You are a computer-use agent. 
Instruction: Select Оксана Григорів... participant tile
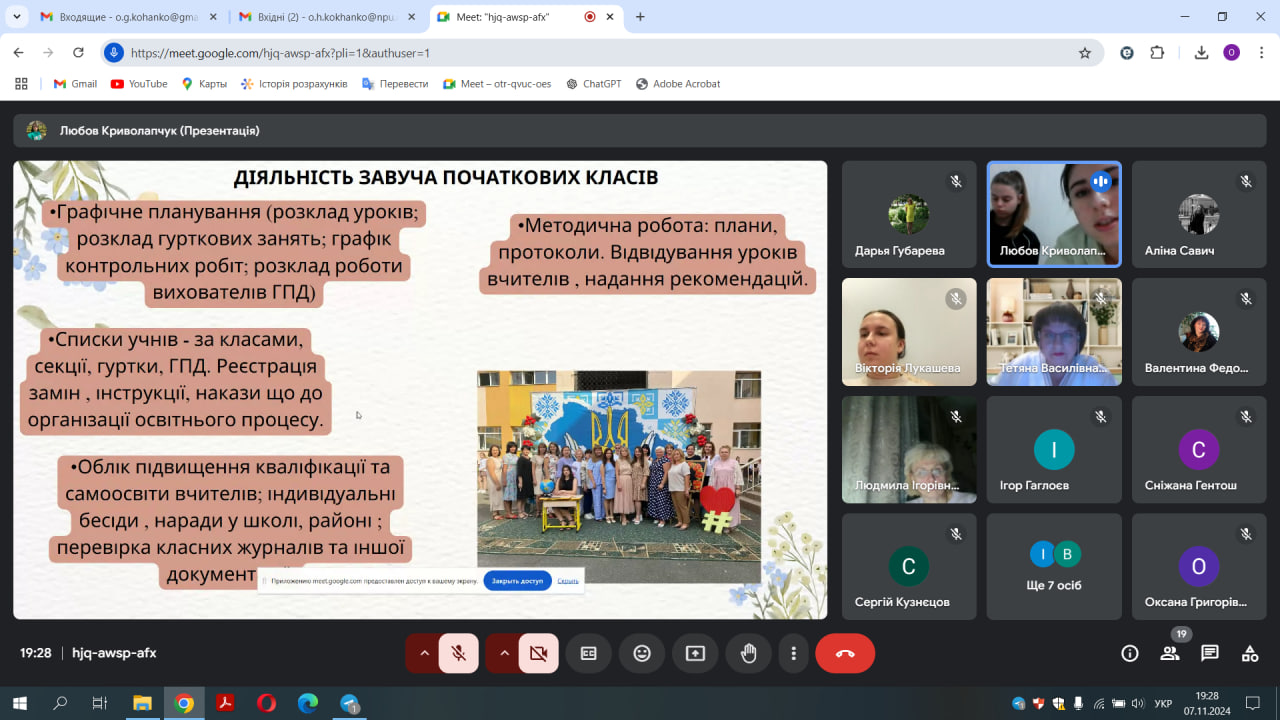1199,567
